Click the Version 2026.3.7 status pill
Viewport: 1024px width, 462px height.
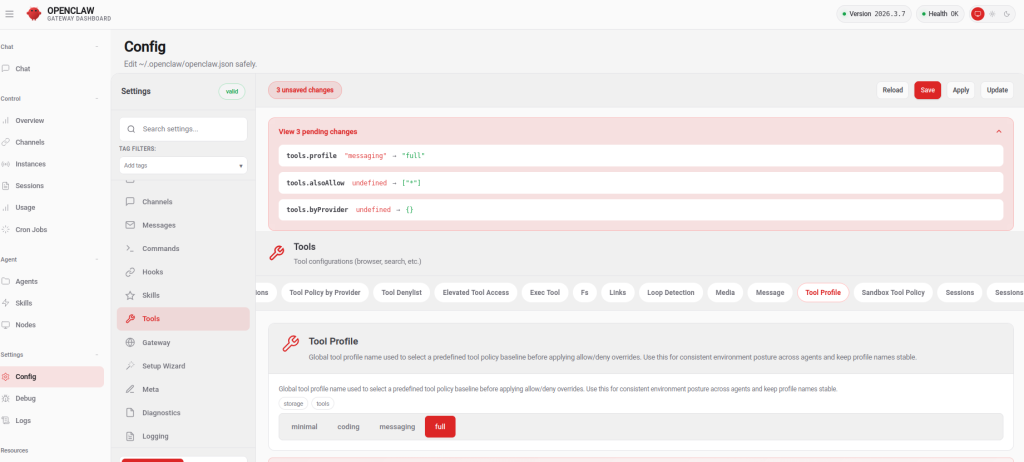tap(874, 14)
